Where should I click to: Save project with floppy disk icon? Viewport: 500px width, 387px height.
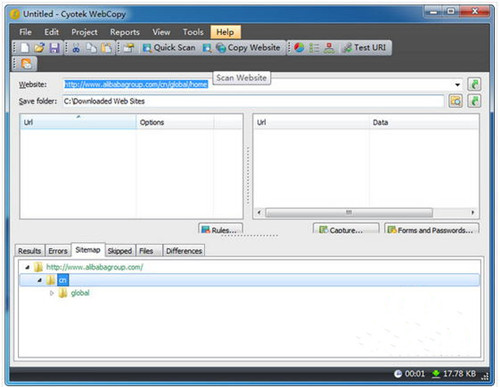[54, 48]
